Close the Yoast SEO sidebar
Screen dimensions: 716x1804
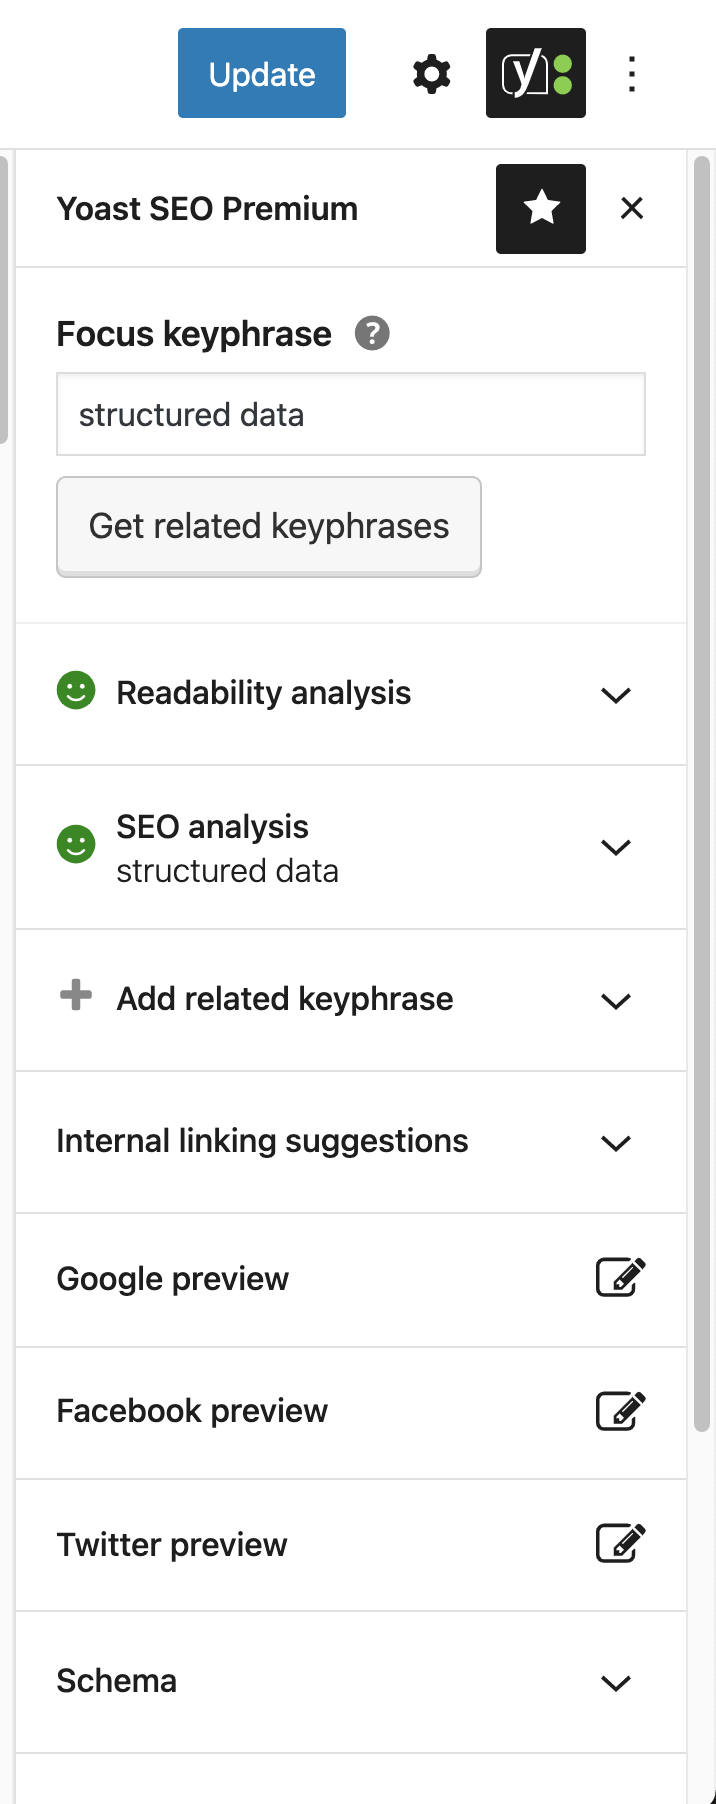pyautogui.click(x=632, y=209)
